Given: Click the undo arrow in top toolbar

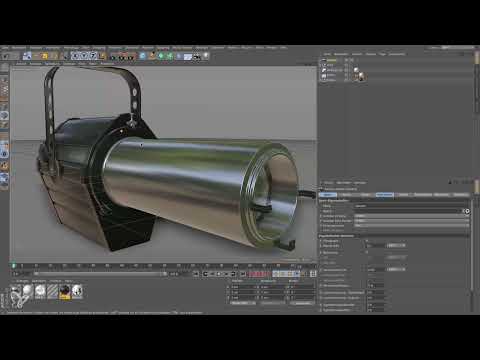Looking at the screenshot, I should (x=6, y=56).
